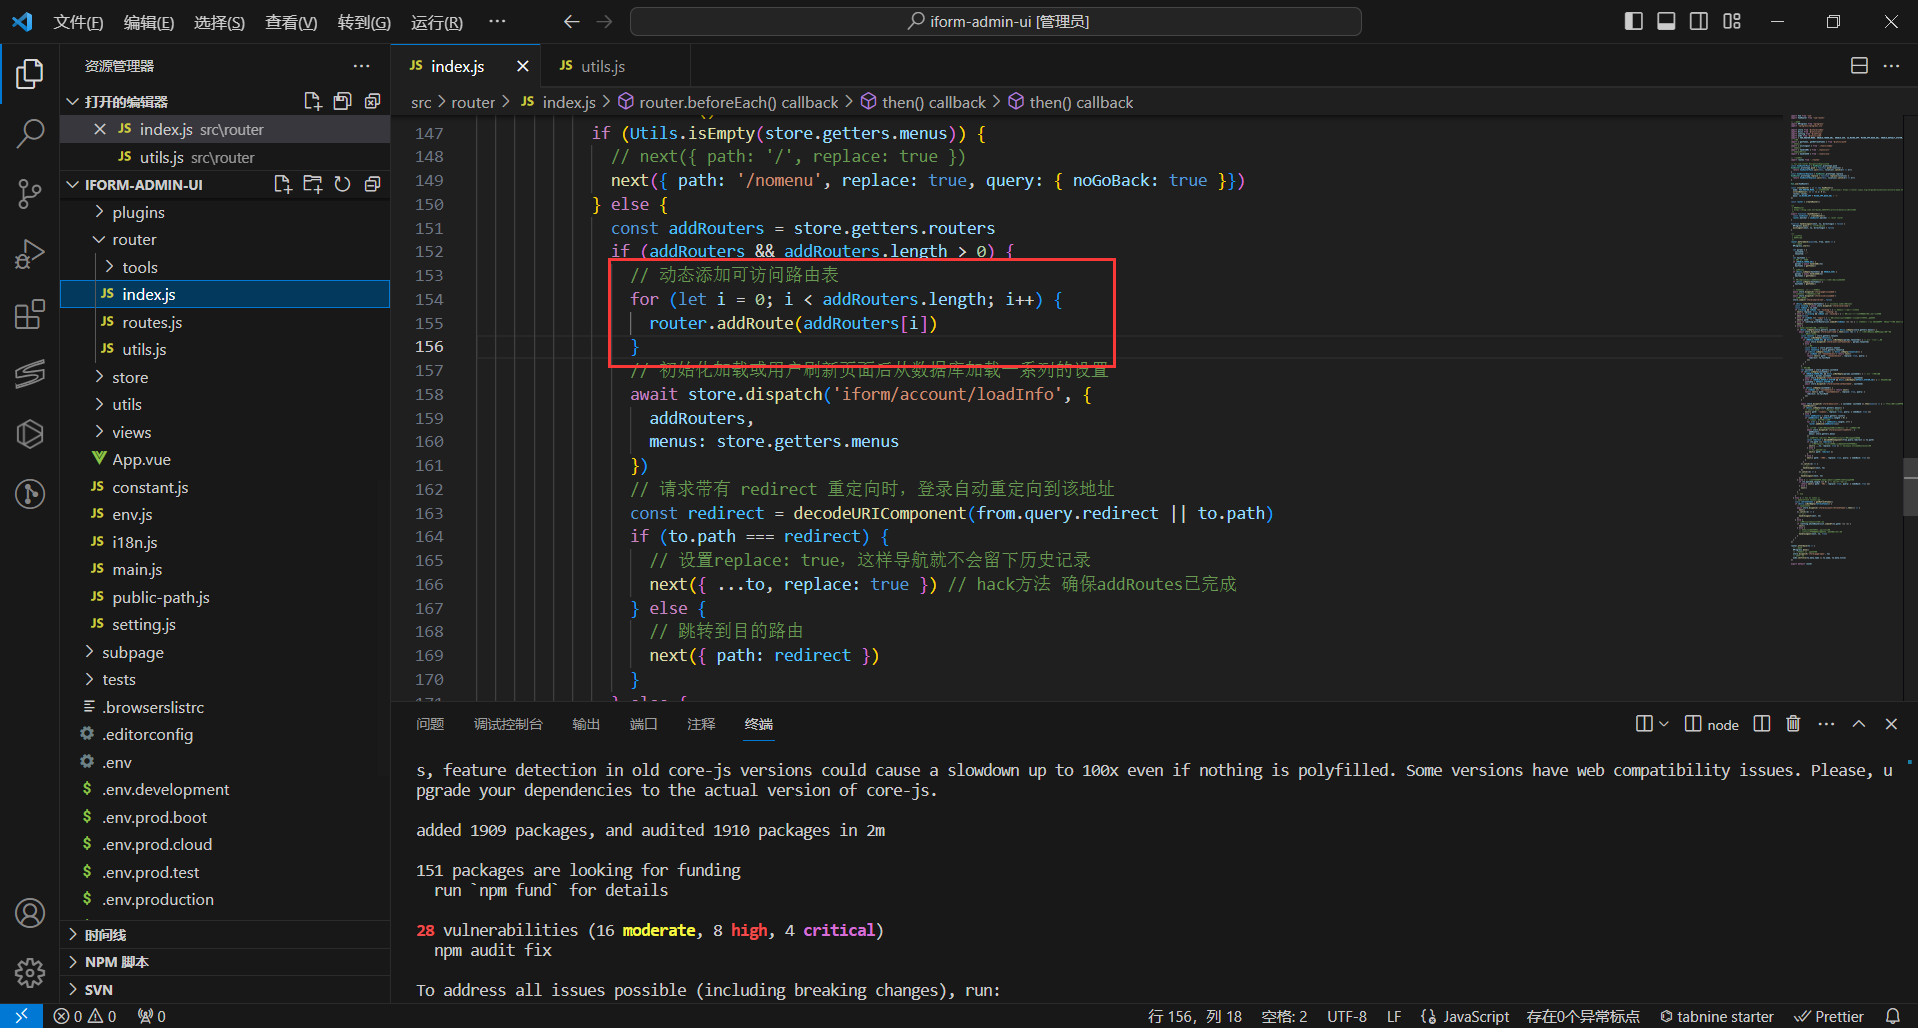Collapse the router folder
Screen dimensions: 1918x1028
point(134,240)
